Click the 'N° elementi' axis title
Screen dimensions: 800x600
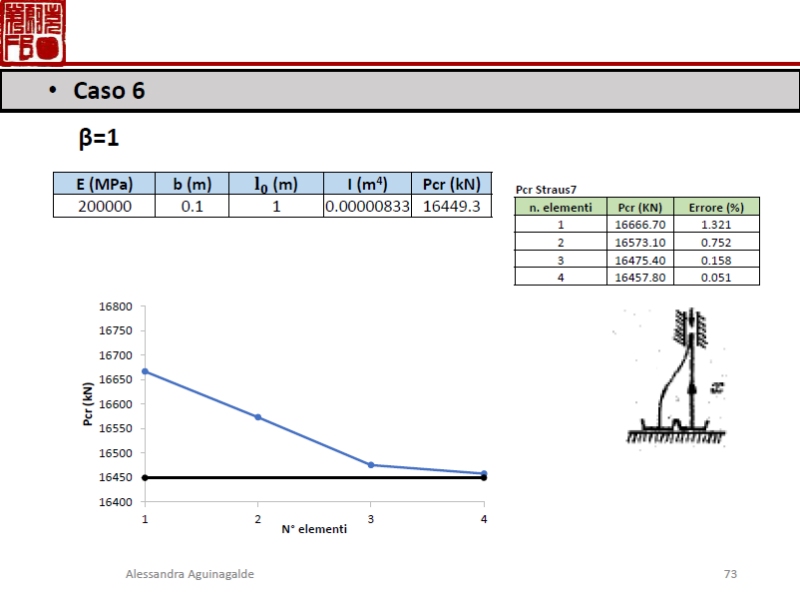pyautogui.click(x=314, y=529)
